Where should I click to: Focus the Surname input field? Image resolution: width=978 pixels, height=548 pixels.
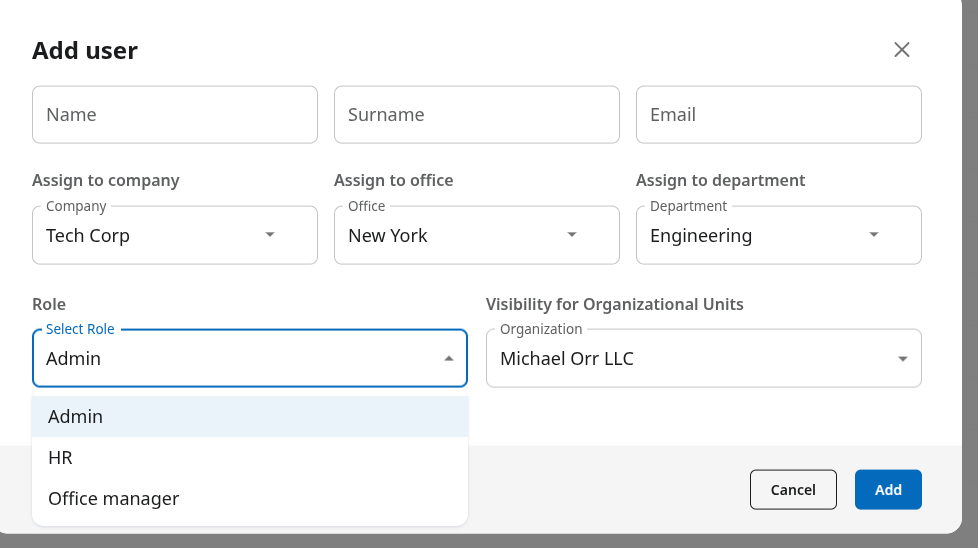[476, 115]
